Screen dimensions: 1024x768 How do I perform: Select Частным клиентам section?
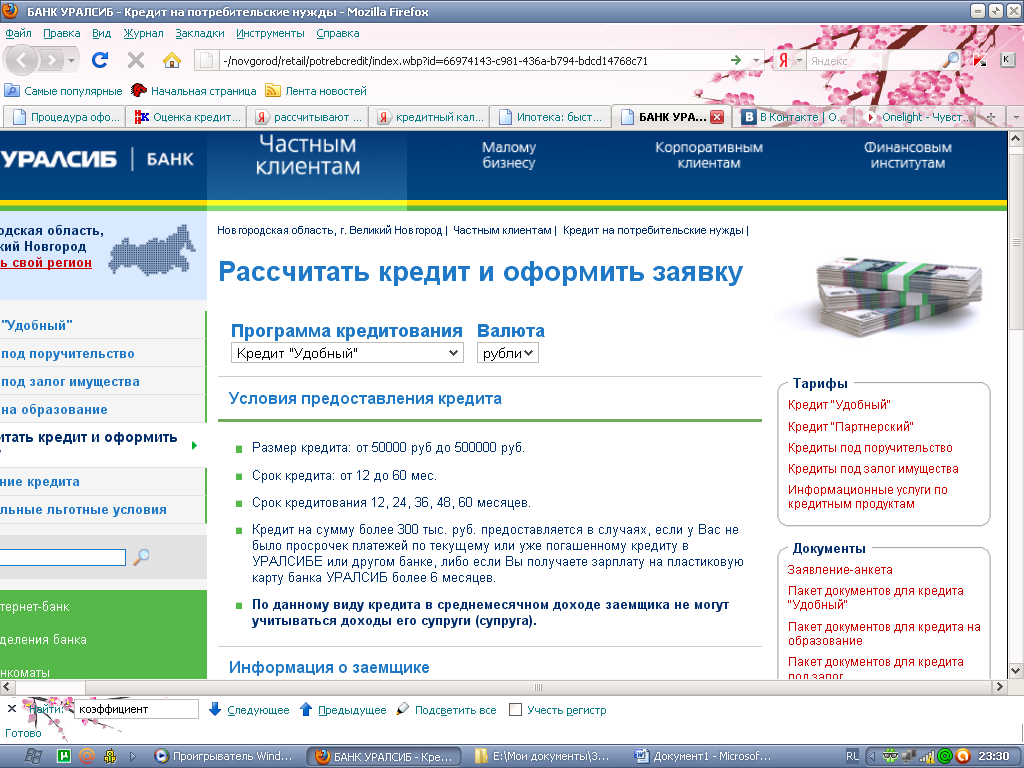(x=308, y=155)
